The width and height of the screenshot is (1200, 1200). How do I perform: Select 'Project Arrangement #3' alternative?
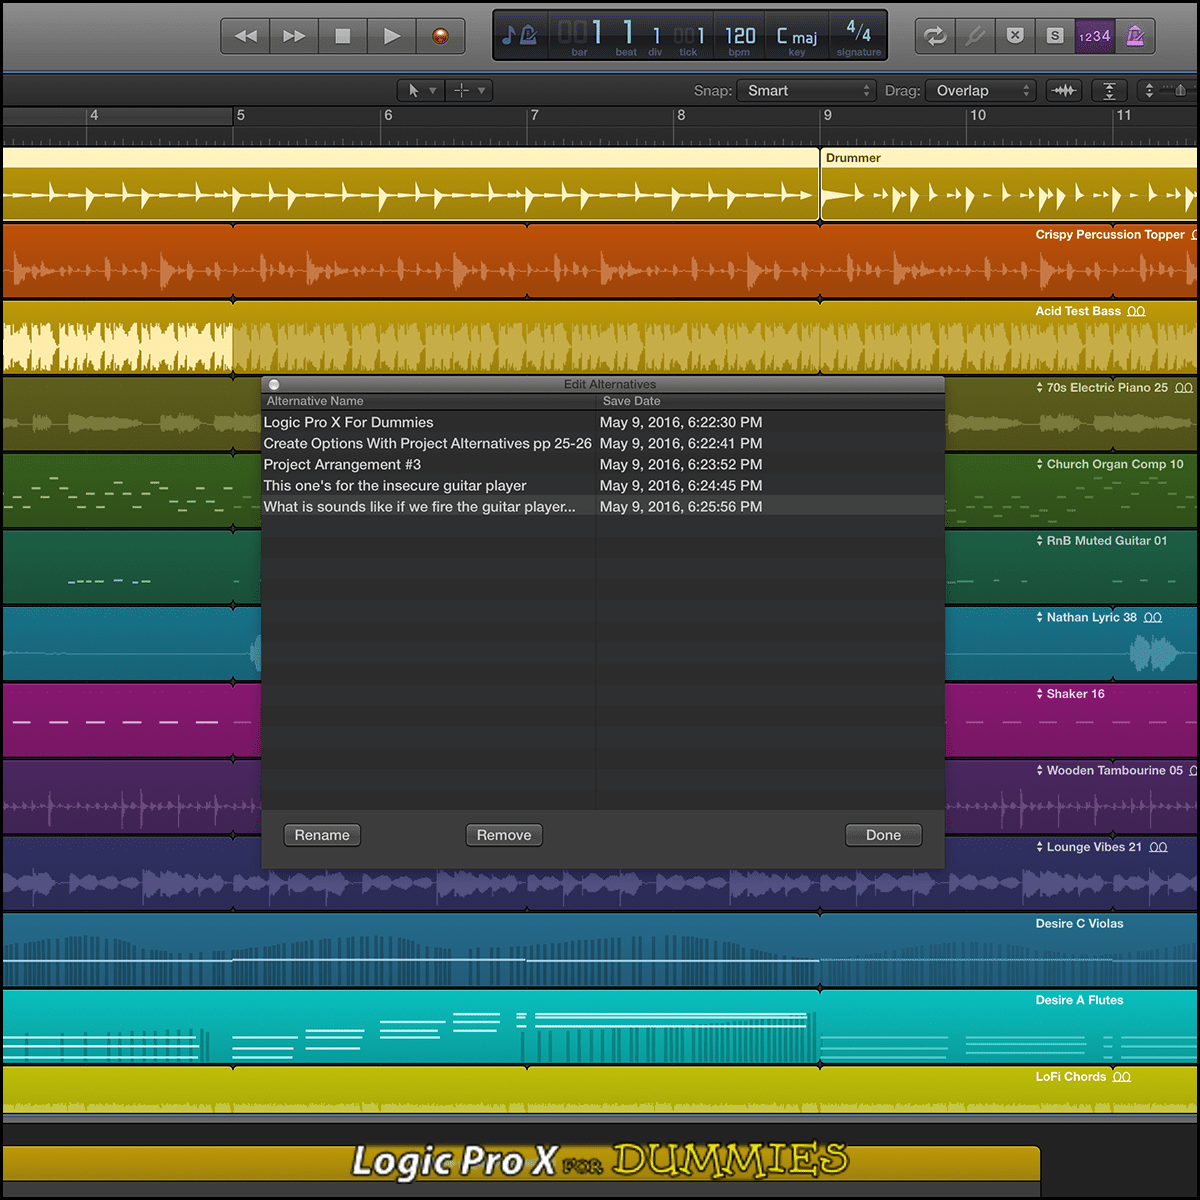point(342,465)
